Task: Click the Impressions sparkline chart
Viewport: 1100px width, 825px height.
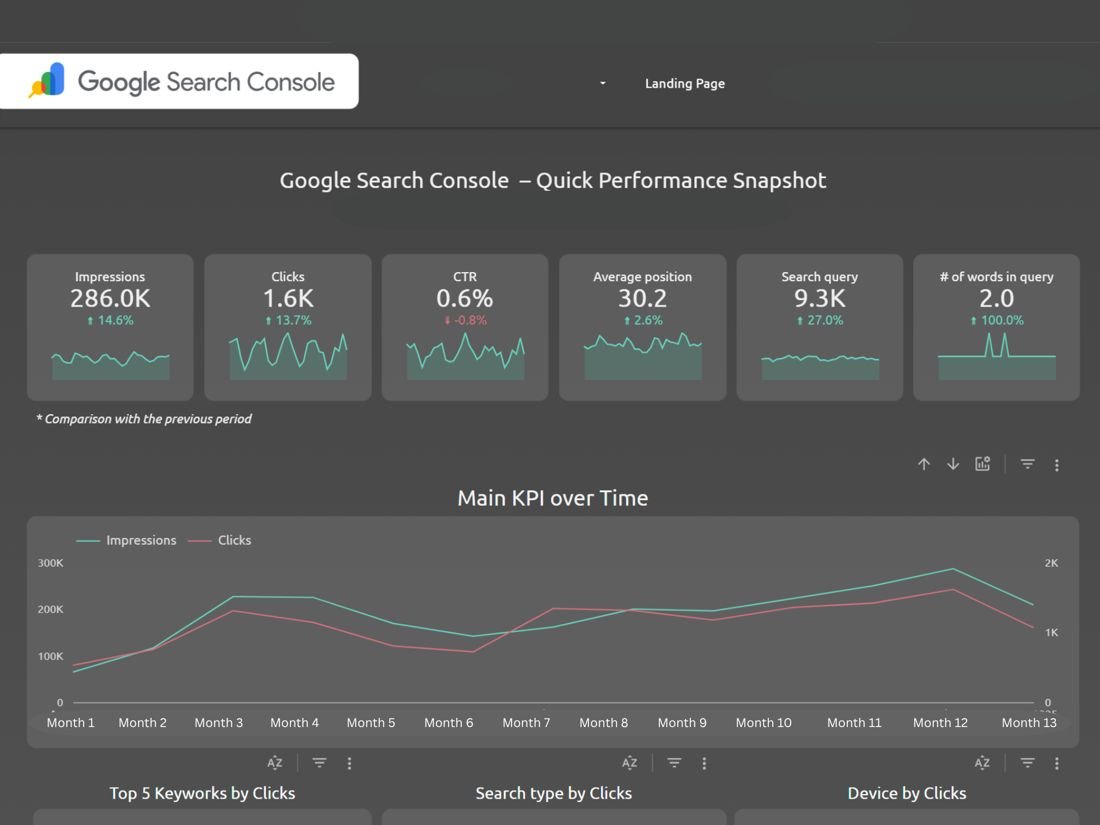Action: click(110, 365)
